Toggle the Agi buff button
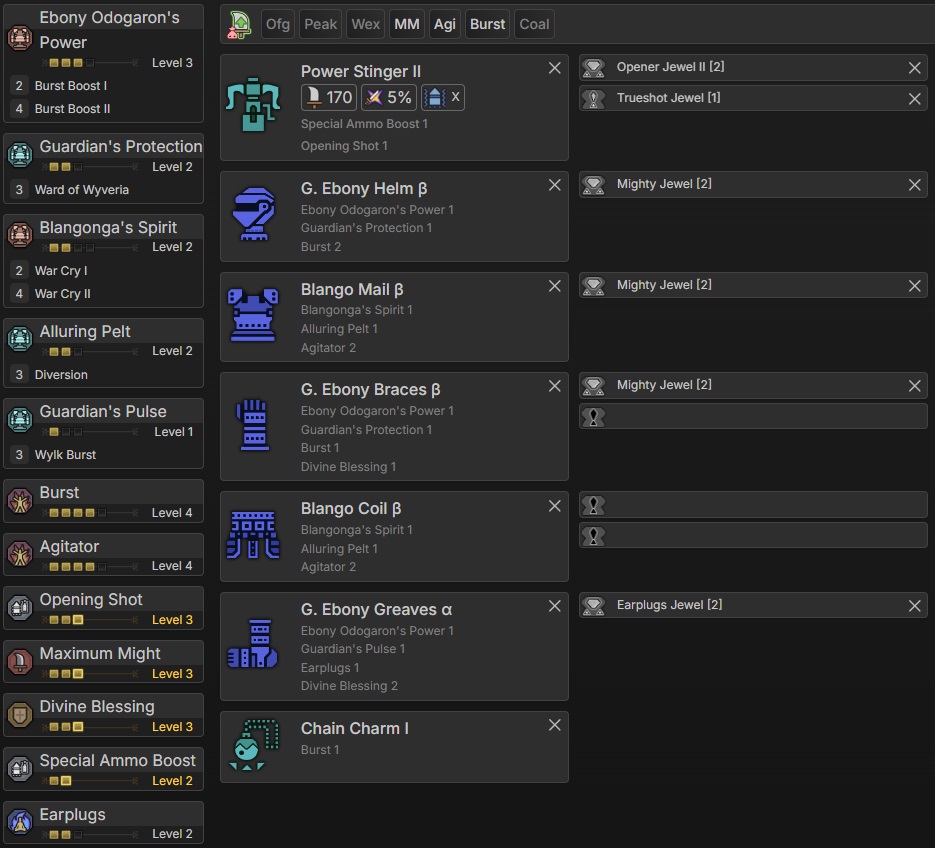Viewport: 935px width, 848px height. coord(444,24)
